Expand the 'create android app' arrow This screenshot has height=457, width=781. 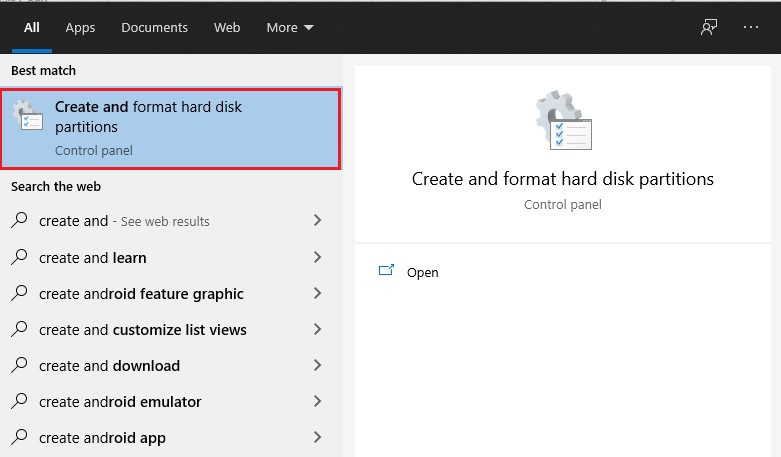pyautogui.click(x=317, y=437)
